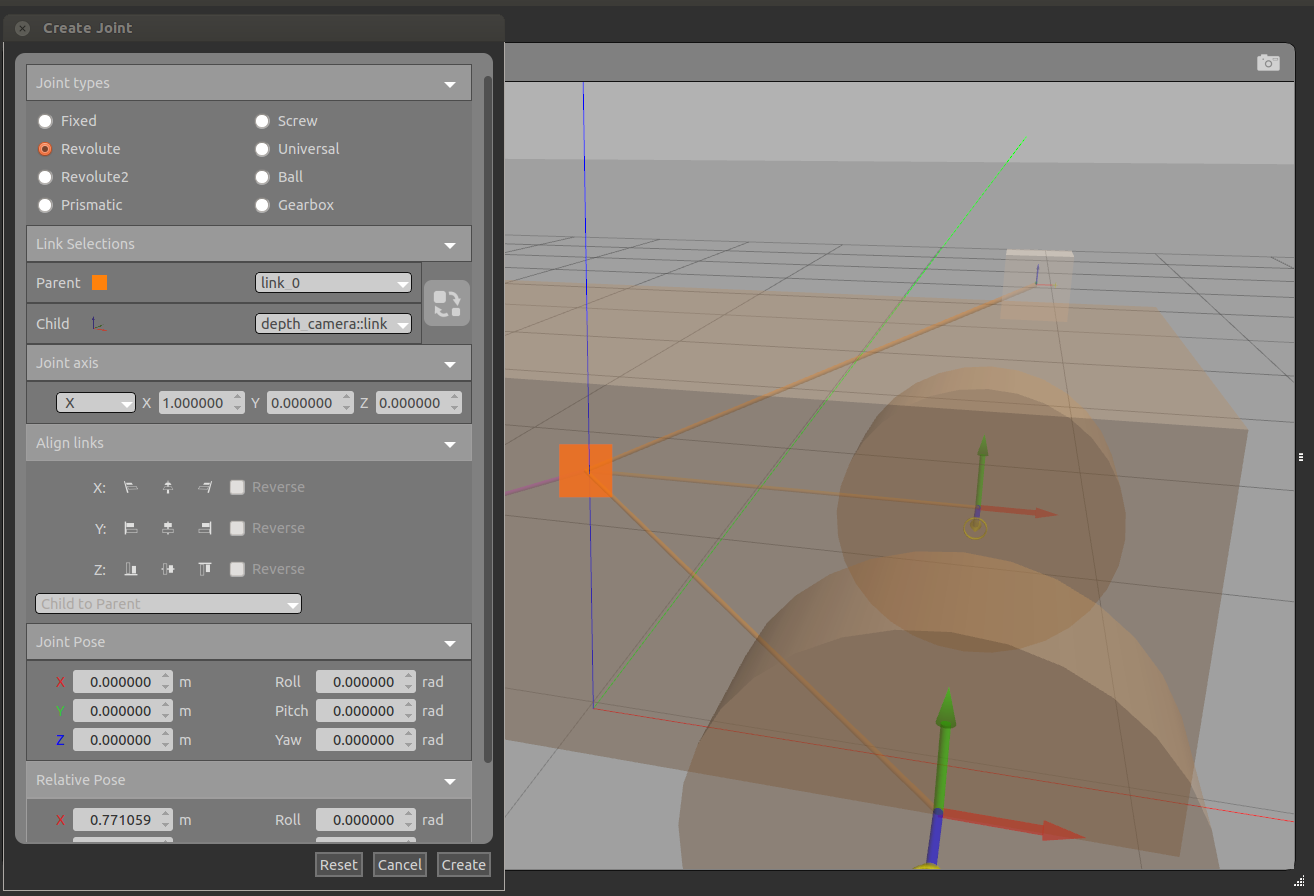
Task: Click the Joint axis Y value field
Action: (x=309, y=403)
